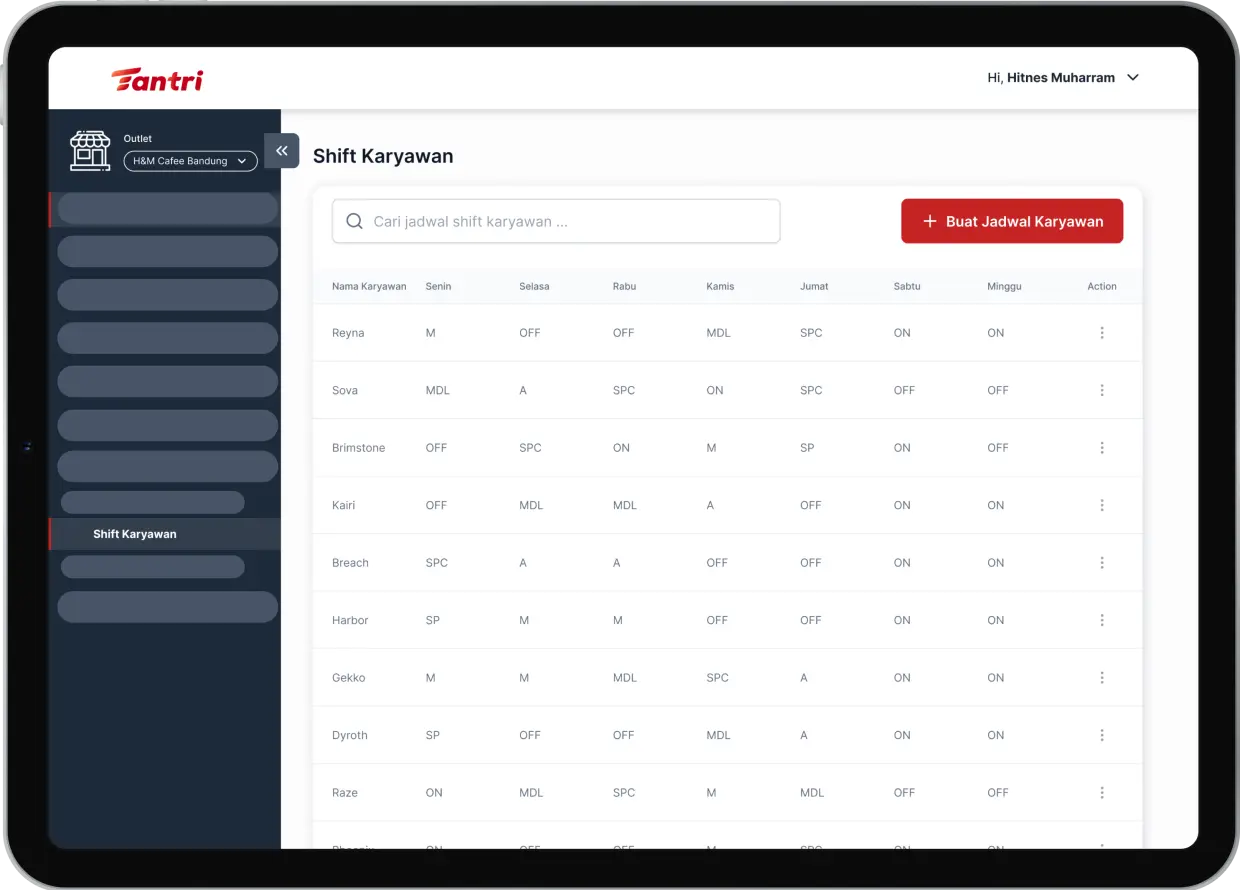The height and width of the screenshot is (890, 1240).
Task: Click Buat Jadwal Karyawan button
Action: click(1011, 221)
